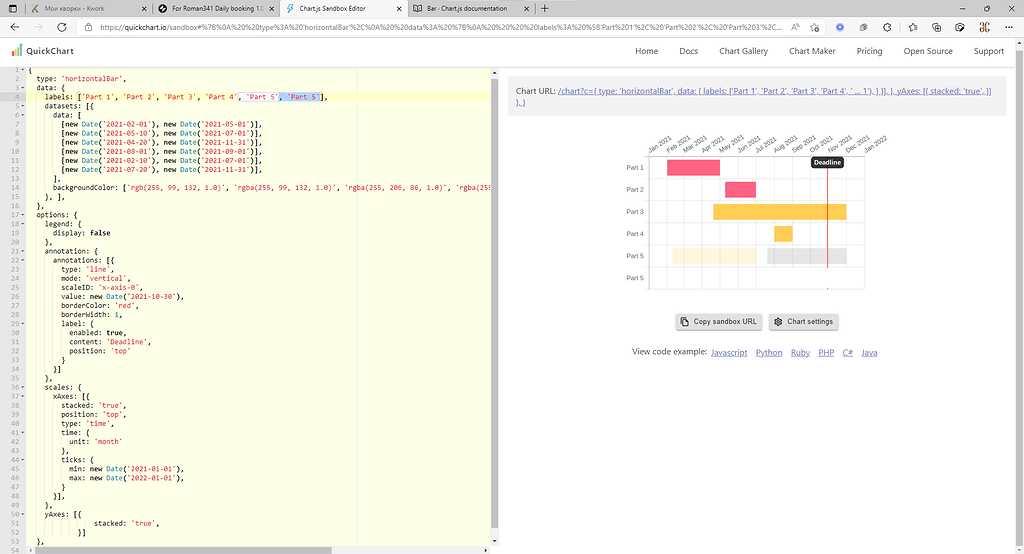View the Python code example

pos(769,353)
